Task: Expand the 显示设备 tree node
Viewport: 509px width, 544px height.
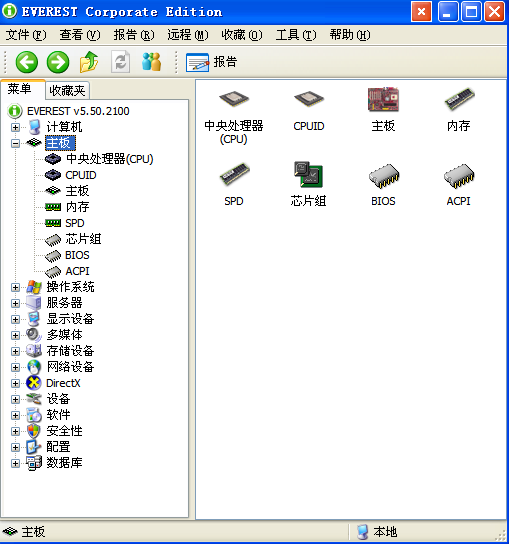Action: pyautogui.click(x=15, y=319)
